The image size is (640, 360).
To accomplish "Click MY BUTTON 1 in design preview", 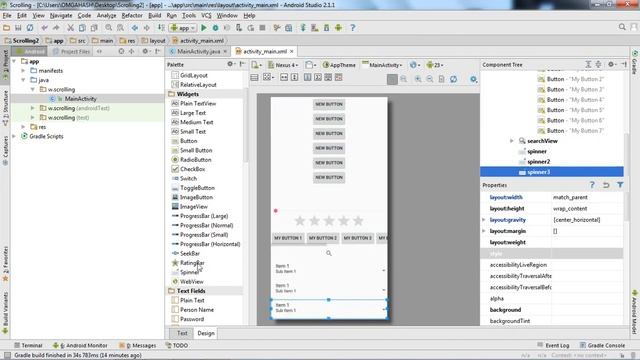I will 287,238.
